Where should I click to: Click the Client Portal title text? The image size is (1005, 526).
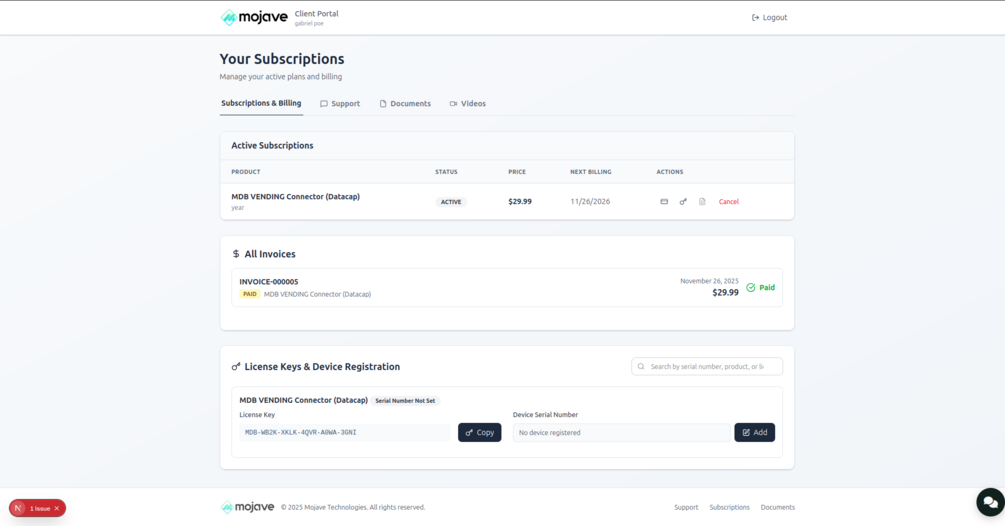tap(317, 13)
